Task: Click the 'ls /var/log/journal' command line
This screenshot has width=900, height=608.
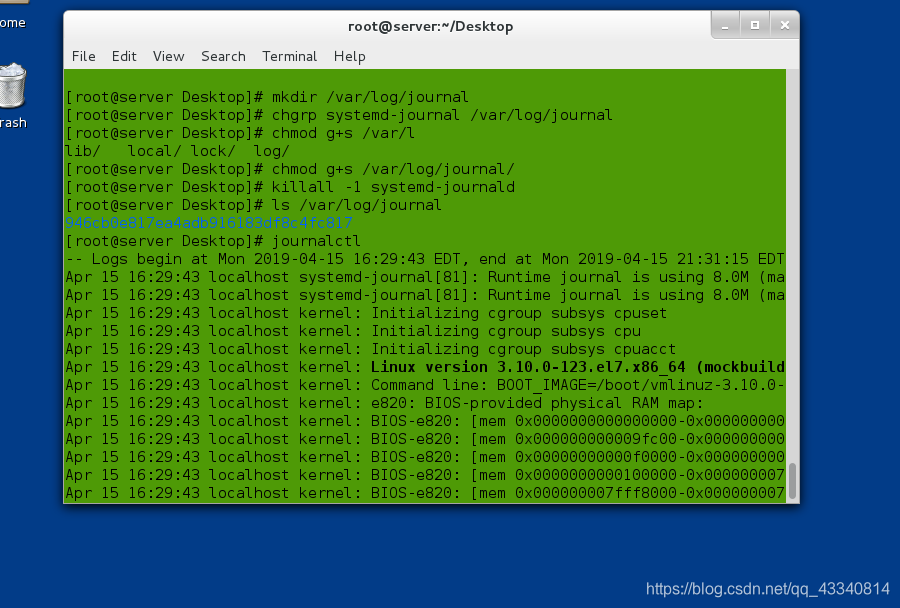Action: point(253,205)
